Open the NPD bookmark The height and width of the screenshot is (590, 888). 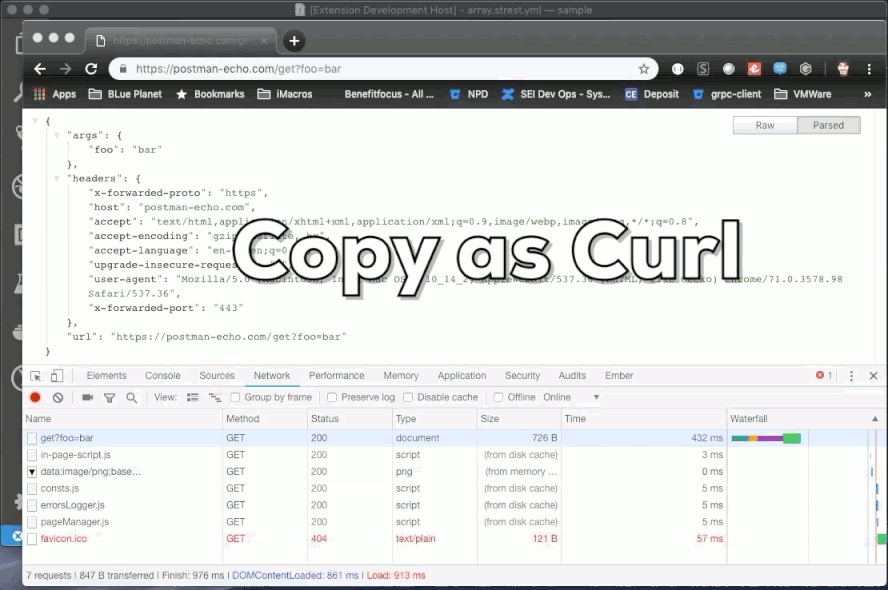tap(468, 94)
